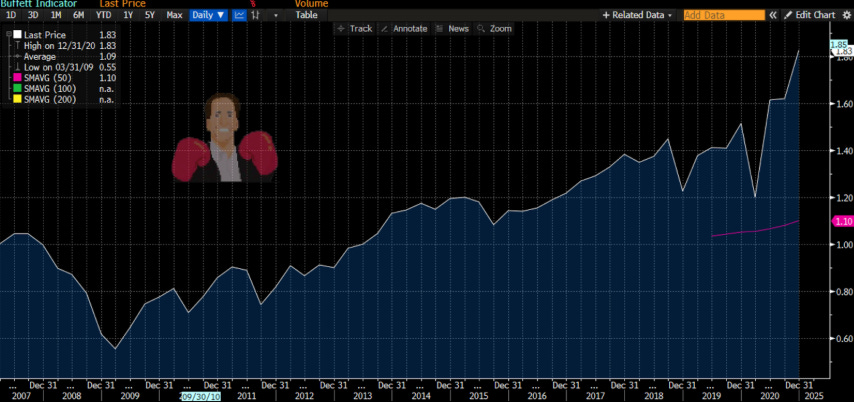Click the 1.85 axis value tag

[838, 44]
